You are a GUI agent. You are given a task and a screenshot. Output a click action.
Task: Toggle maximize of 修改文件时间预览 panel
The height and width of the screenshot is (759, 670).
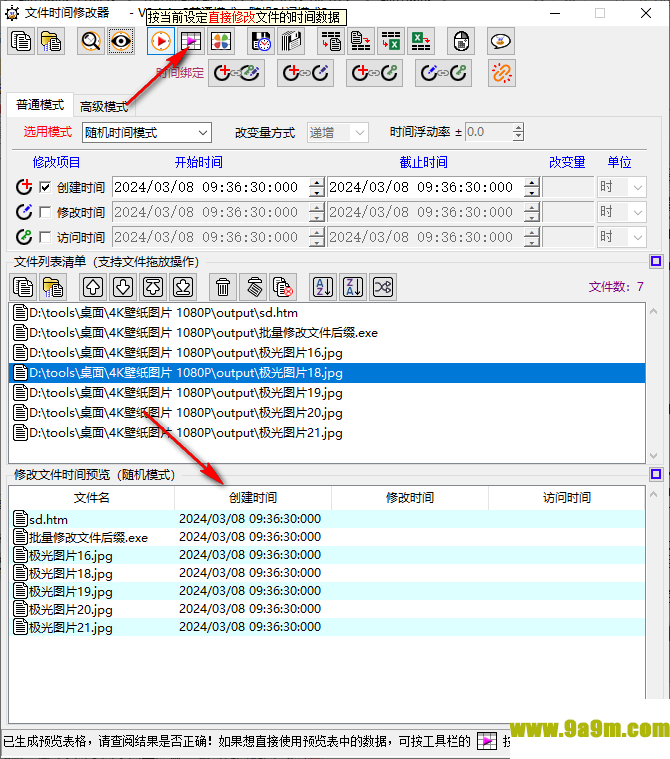[x=656, y=474]
